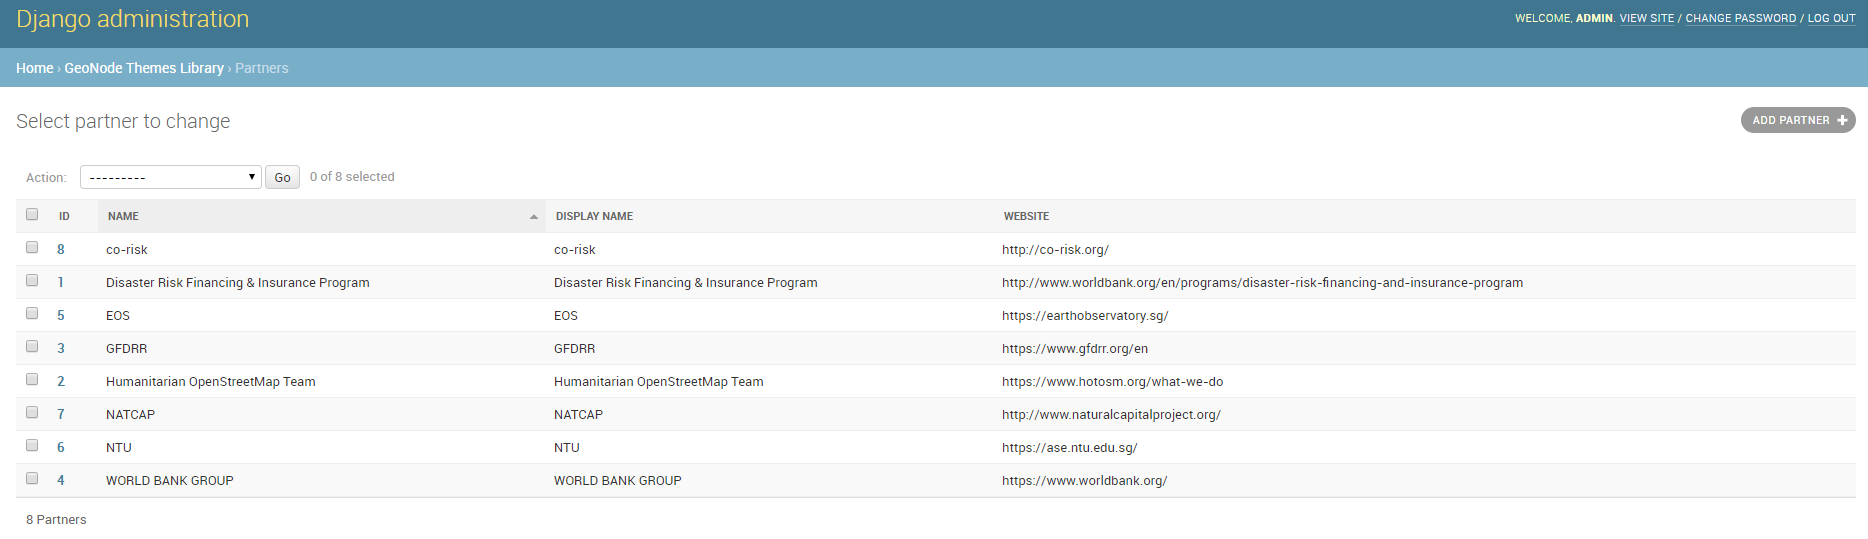Check the GFDRR row checkbox

coord(32,346)
